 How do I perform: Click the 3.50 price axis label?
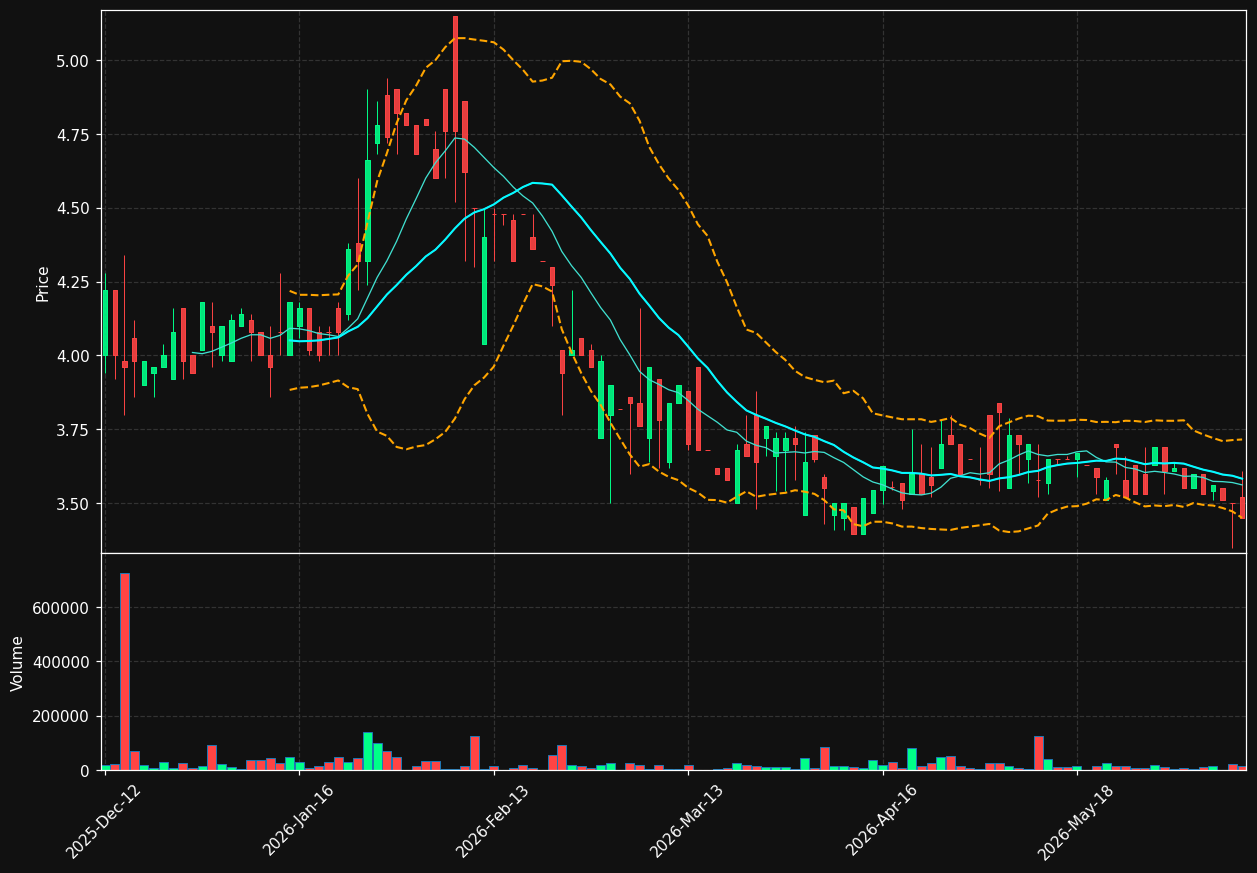pos(72,504)
